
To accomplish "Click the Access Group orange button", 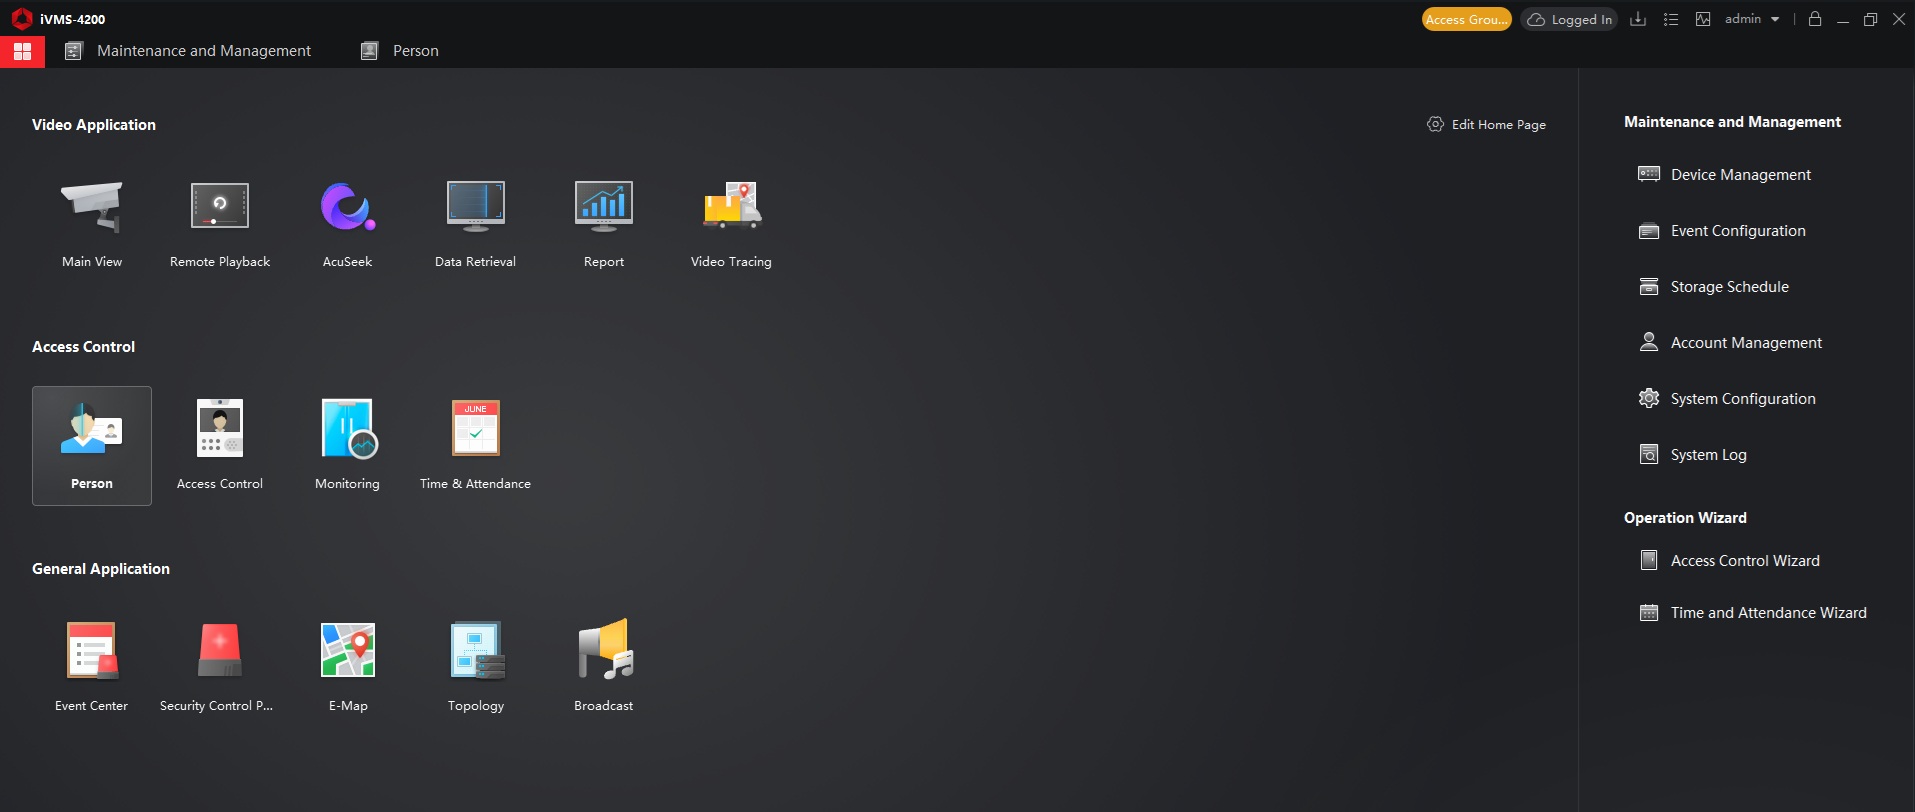I will point(1466,19).
